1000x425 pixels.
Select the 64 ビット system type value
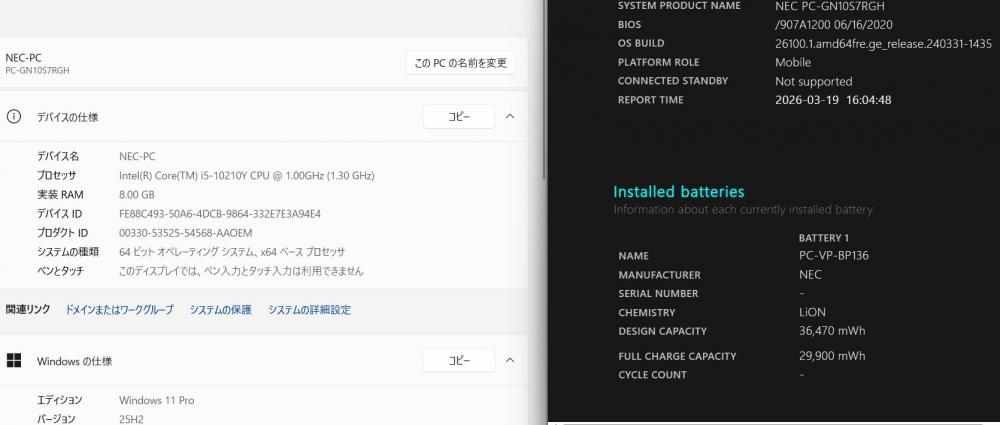(x=232, y=251)
